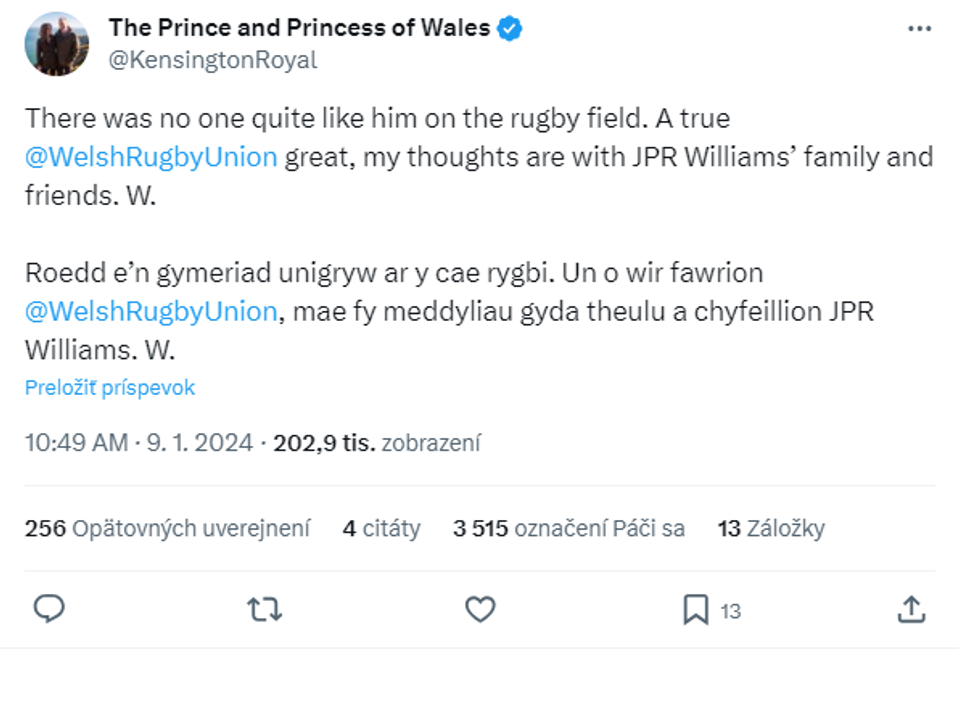
Task: View 3 515 označení Páči sa list
Action: [568, 528]
